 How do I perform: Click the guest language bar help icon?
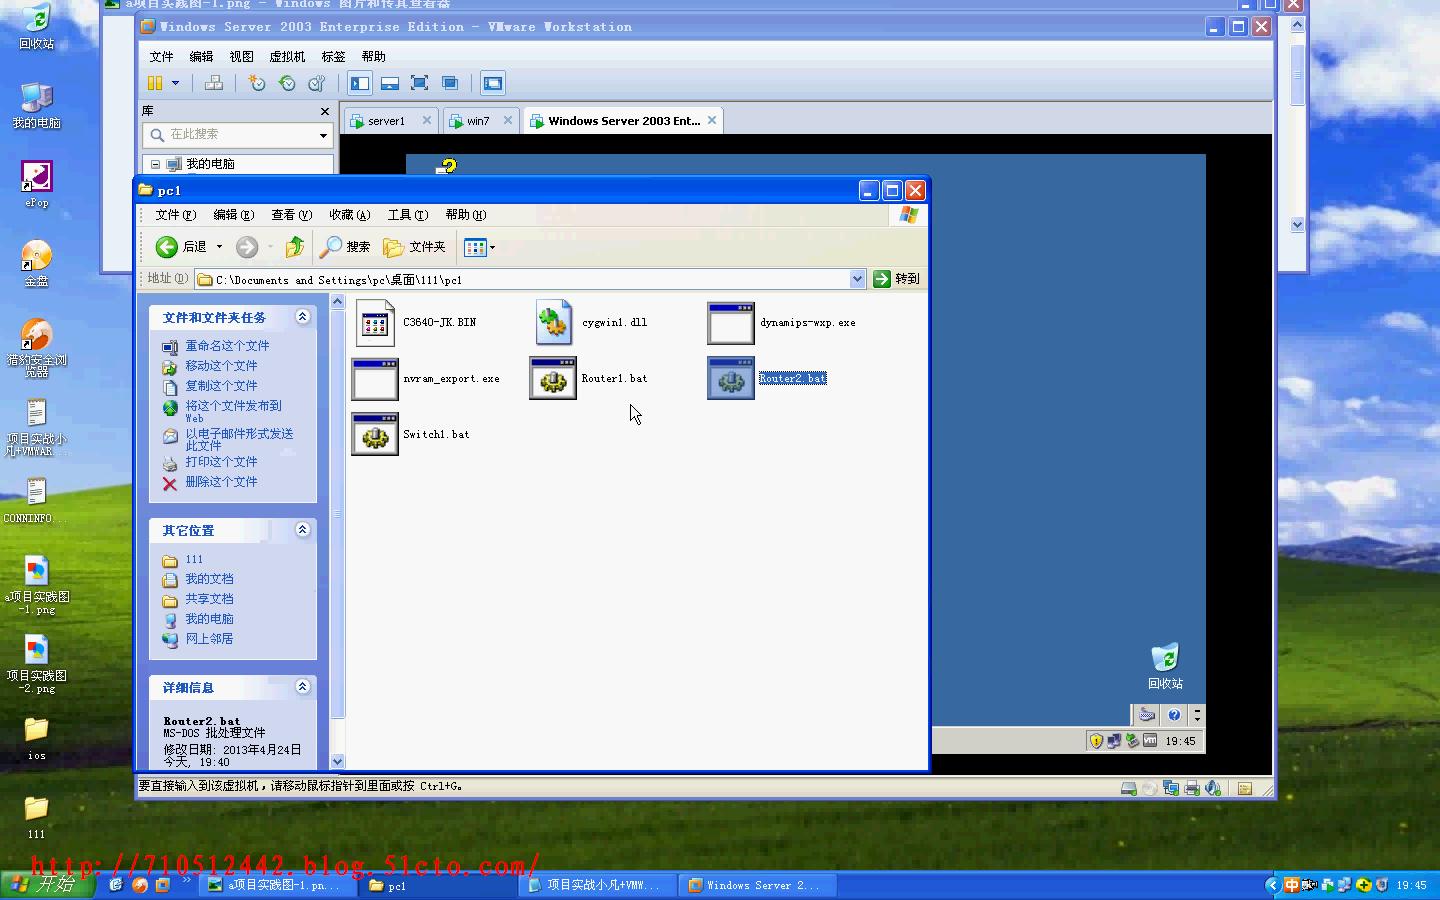click(1174, 715)
